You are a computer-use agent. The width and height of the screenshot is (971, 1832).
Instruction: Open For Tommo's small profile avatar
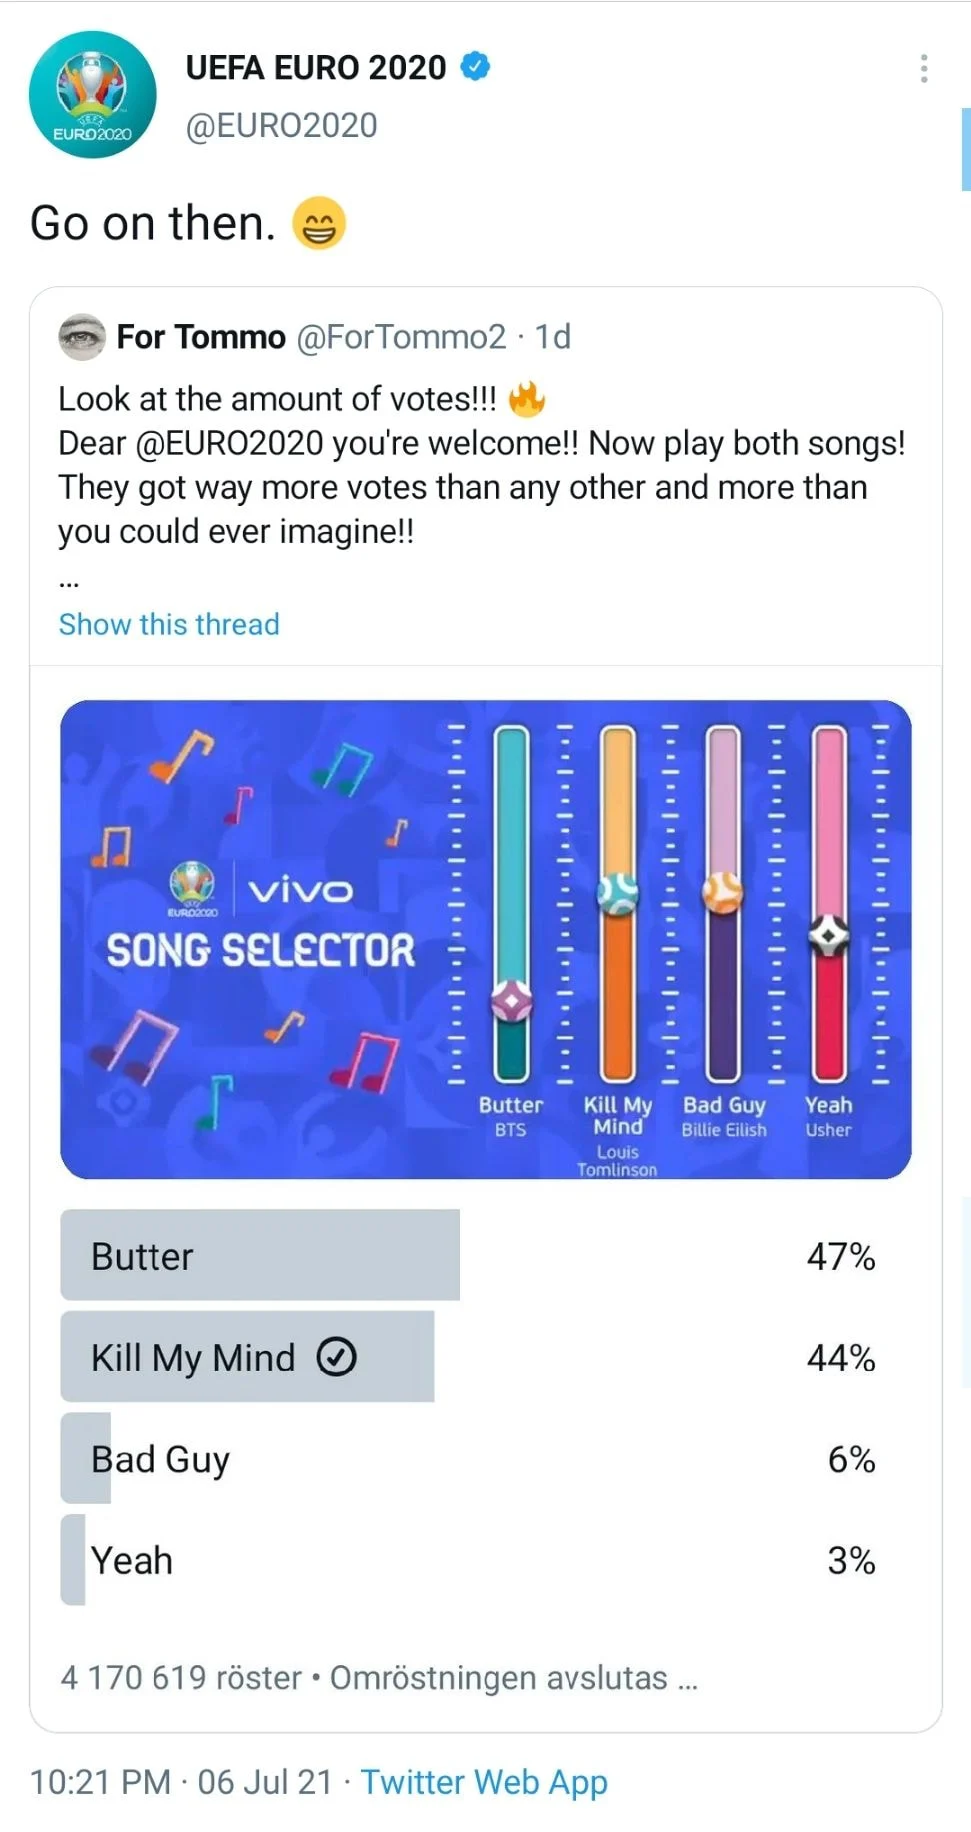82,337
